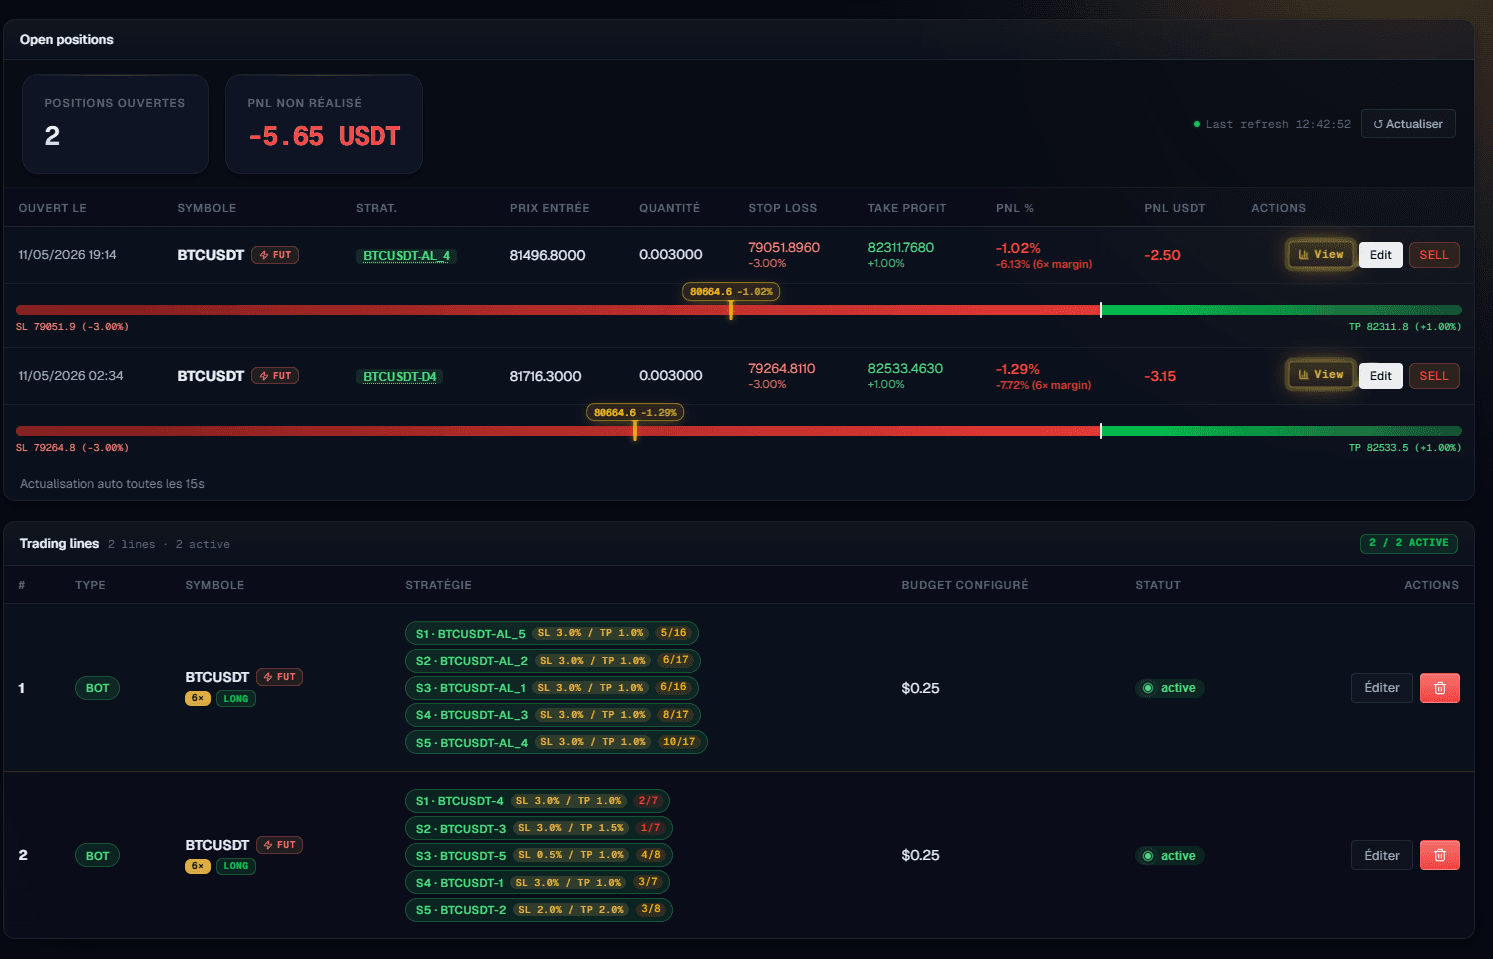
Task: Click Éditer for trading line 1
Action: [x=1382, y=688]
